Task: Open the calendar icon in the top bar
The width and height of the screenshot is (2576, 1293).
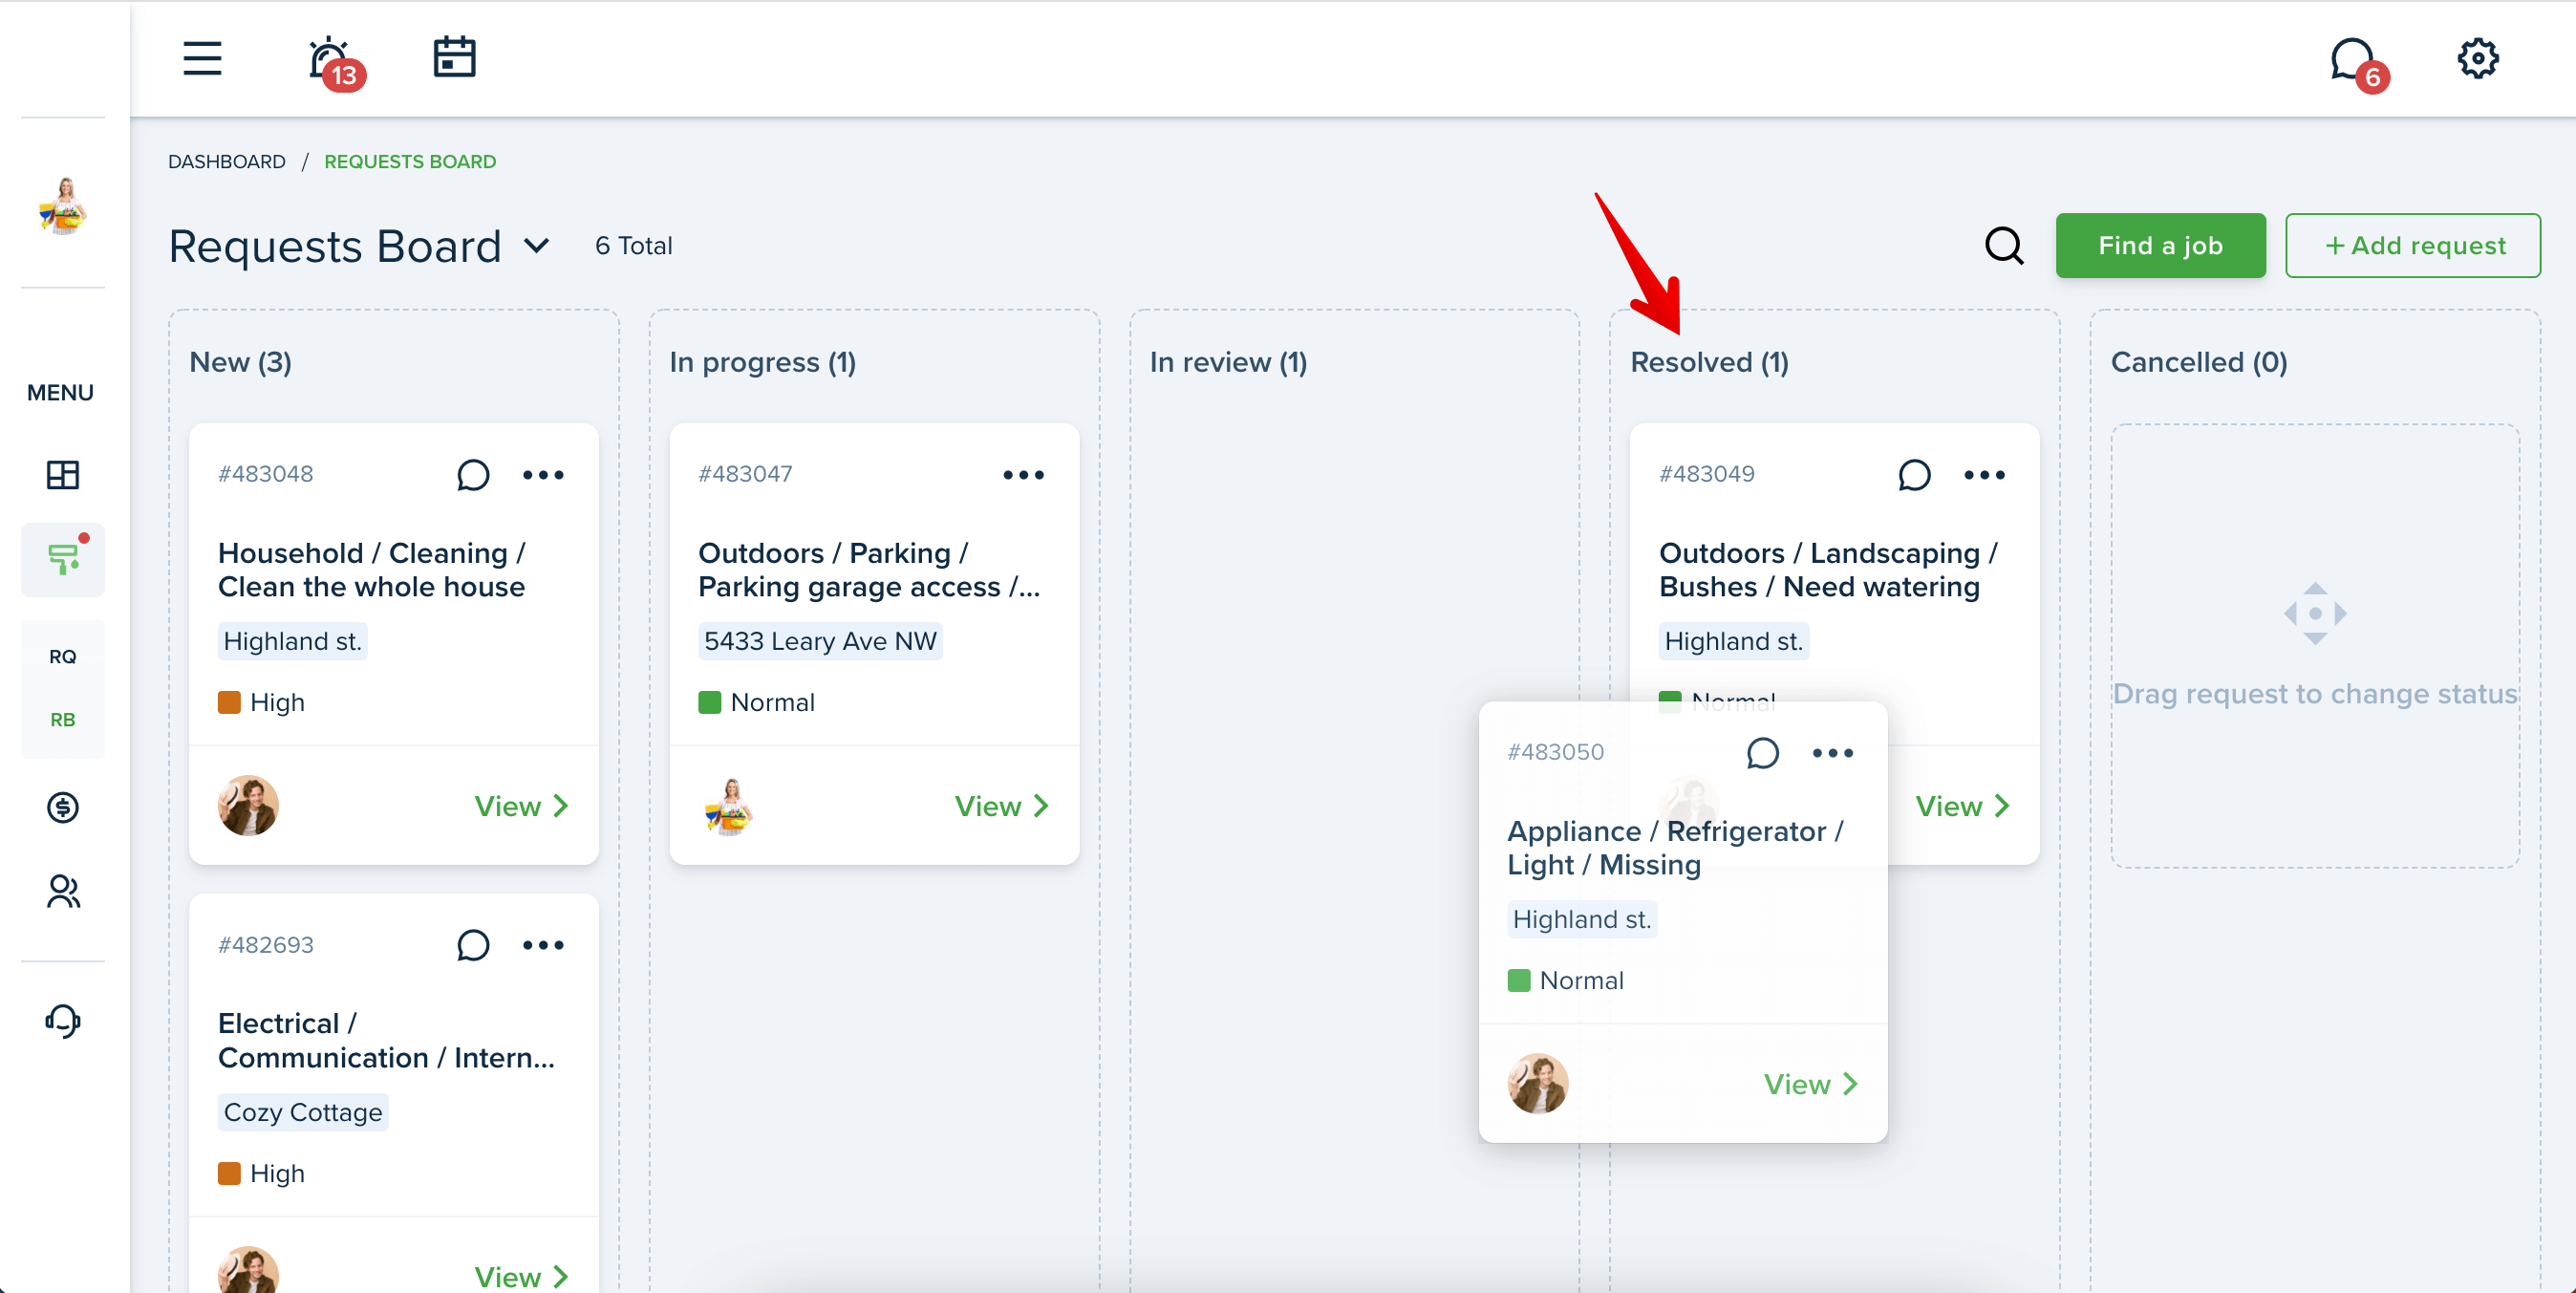Action: pyautogui.click(x=454, y=57)
